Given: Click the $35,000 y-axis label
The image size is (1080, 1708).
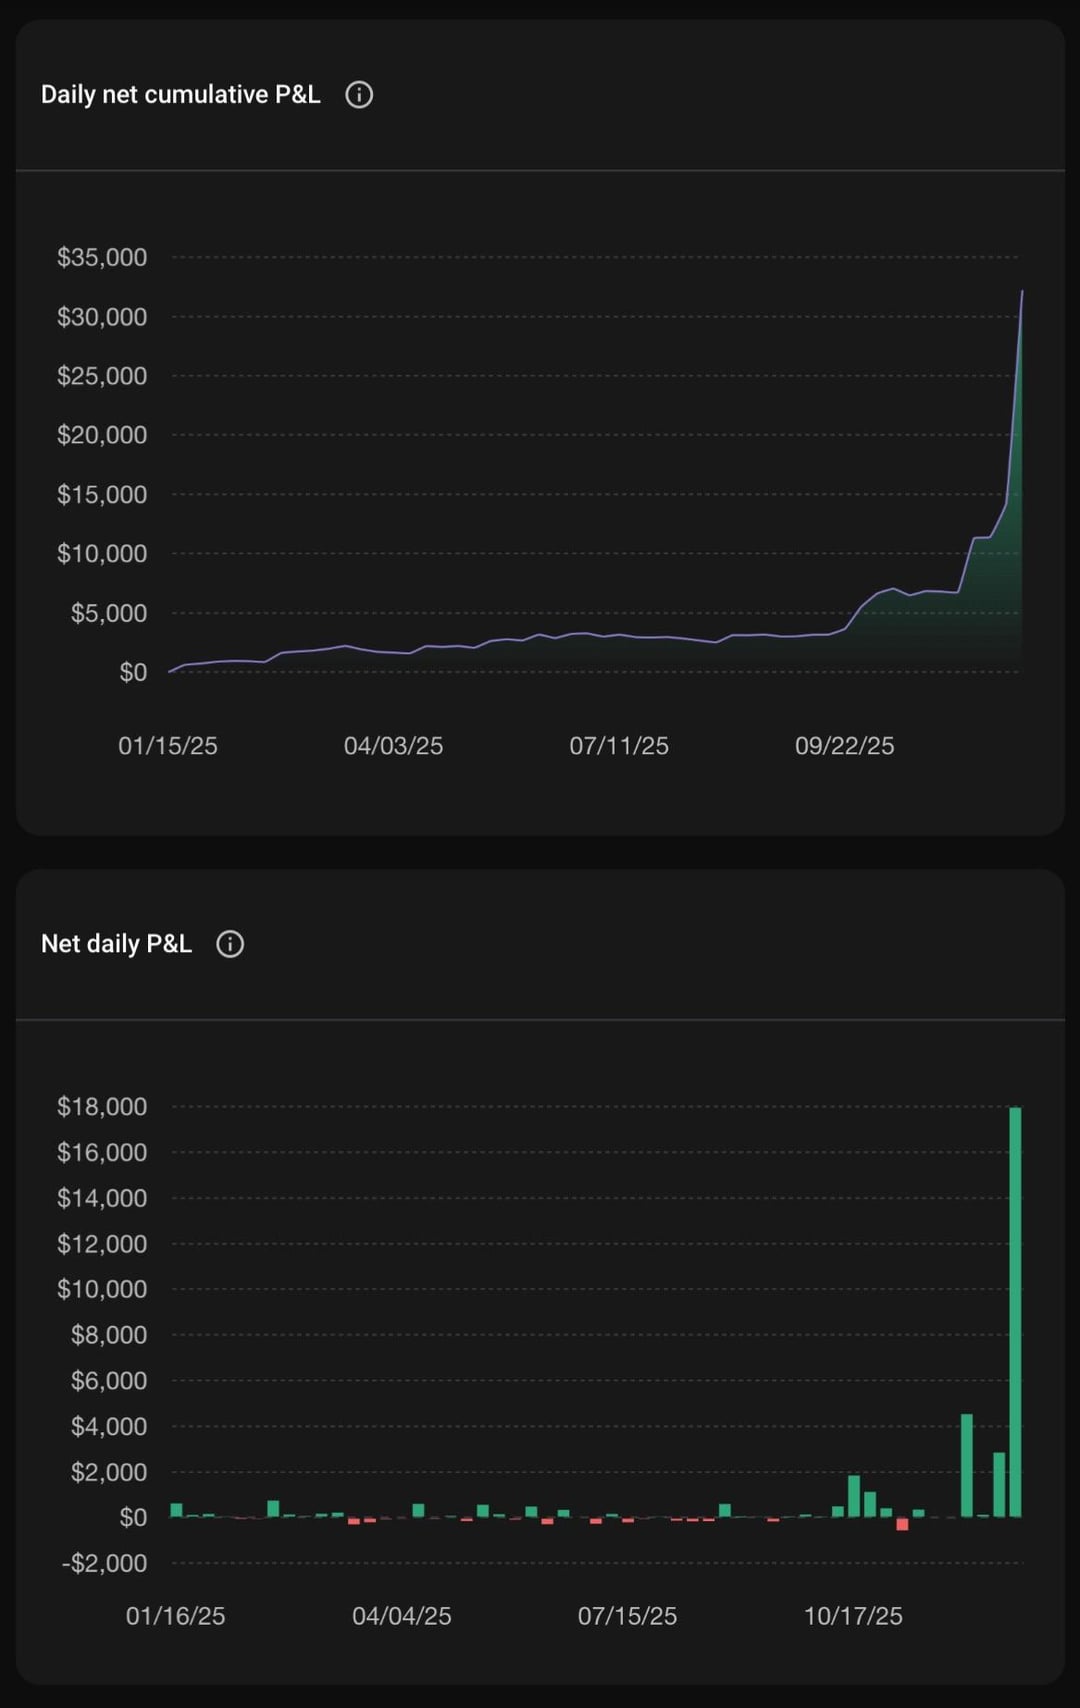Looking at the screenshot, I should pyautogui.click(x=102, y=258).
